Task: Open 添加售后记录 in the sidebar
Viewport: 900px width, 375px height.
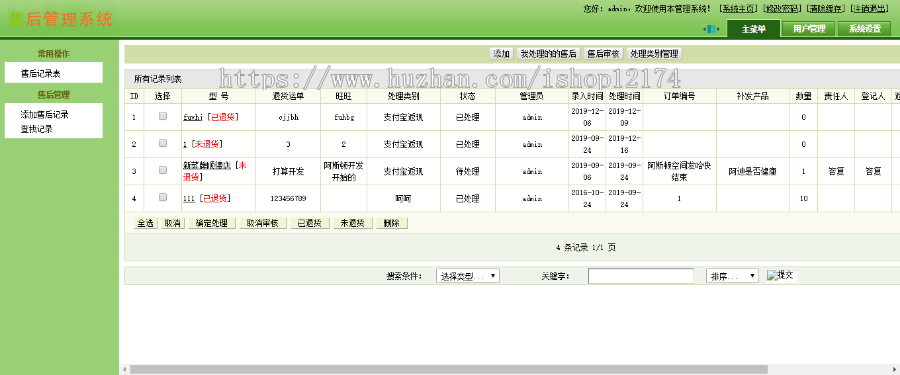Action: pos(45,115)
